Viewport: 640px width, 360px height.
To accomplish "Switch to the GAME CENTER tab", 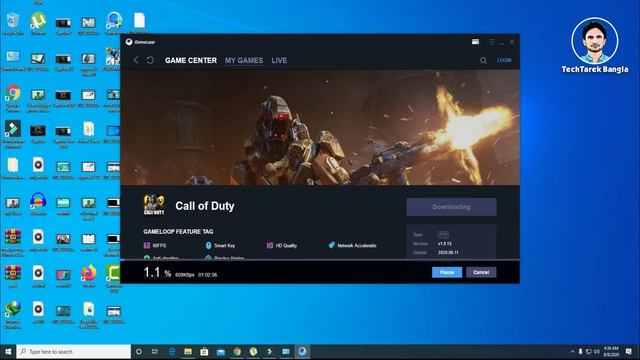I will (191, 60).
